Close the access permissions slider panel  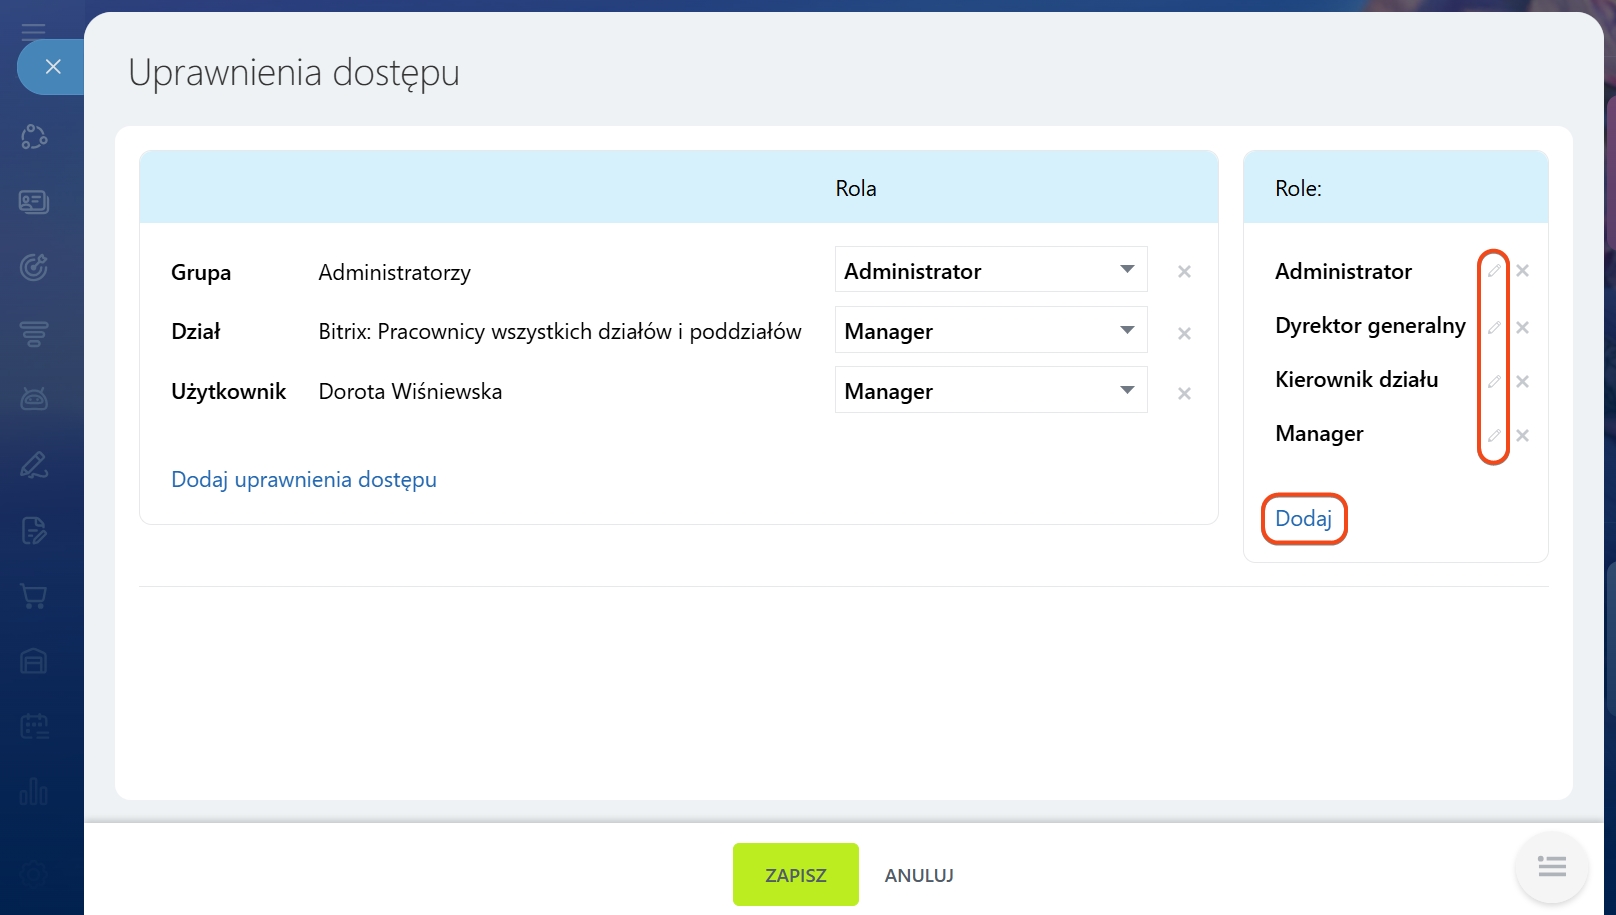[53, 67]
